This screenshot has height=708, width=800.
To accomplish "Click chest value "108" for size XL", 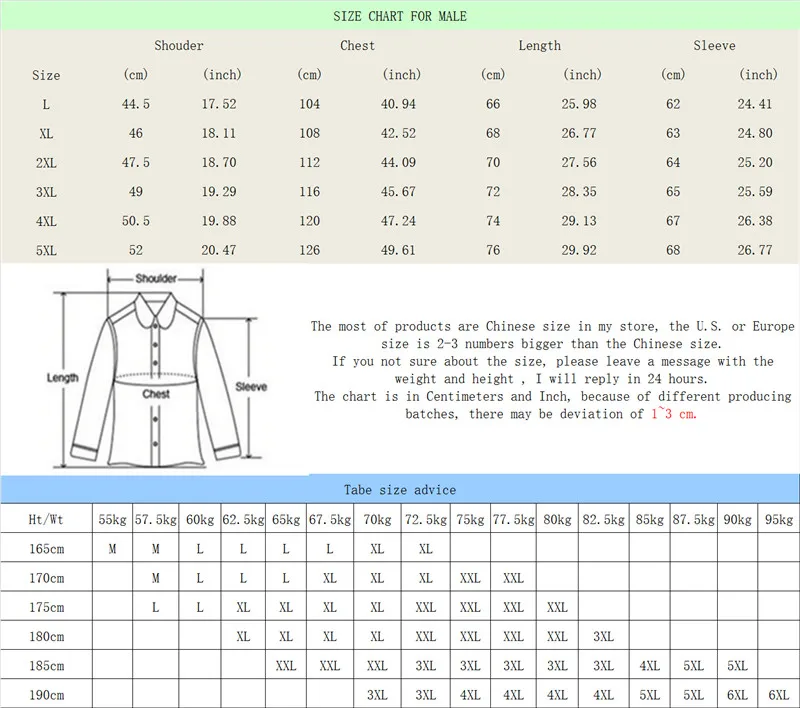I will coord(310,133).
